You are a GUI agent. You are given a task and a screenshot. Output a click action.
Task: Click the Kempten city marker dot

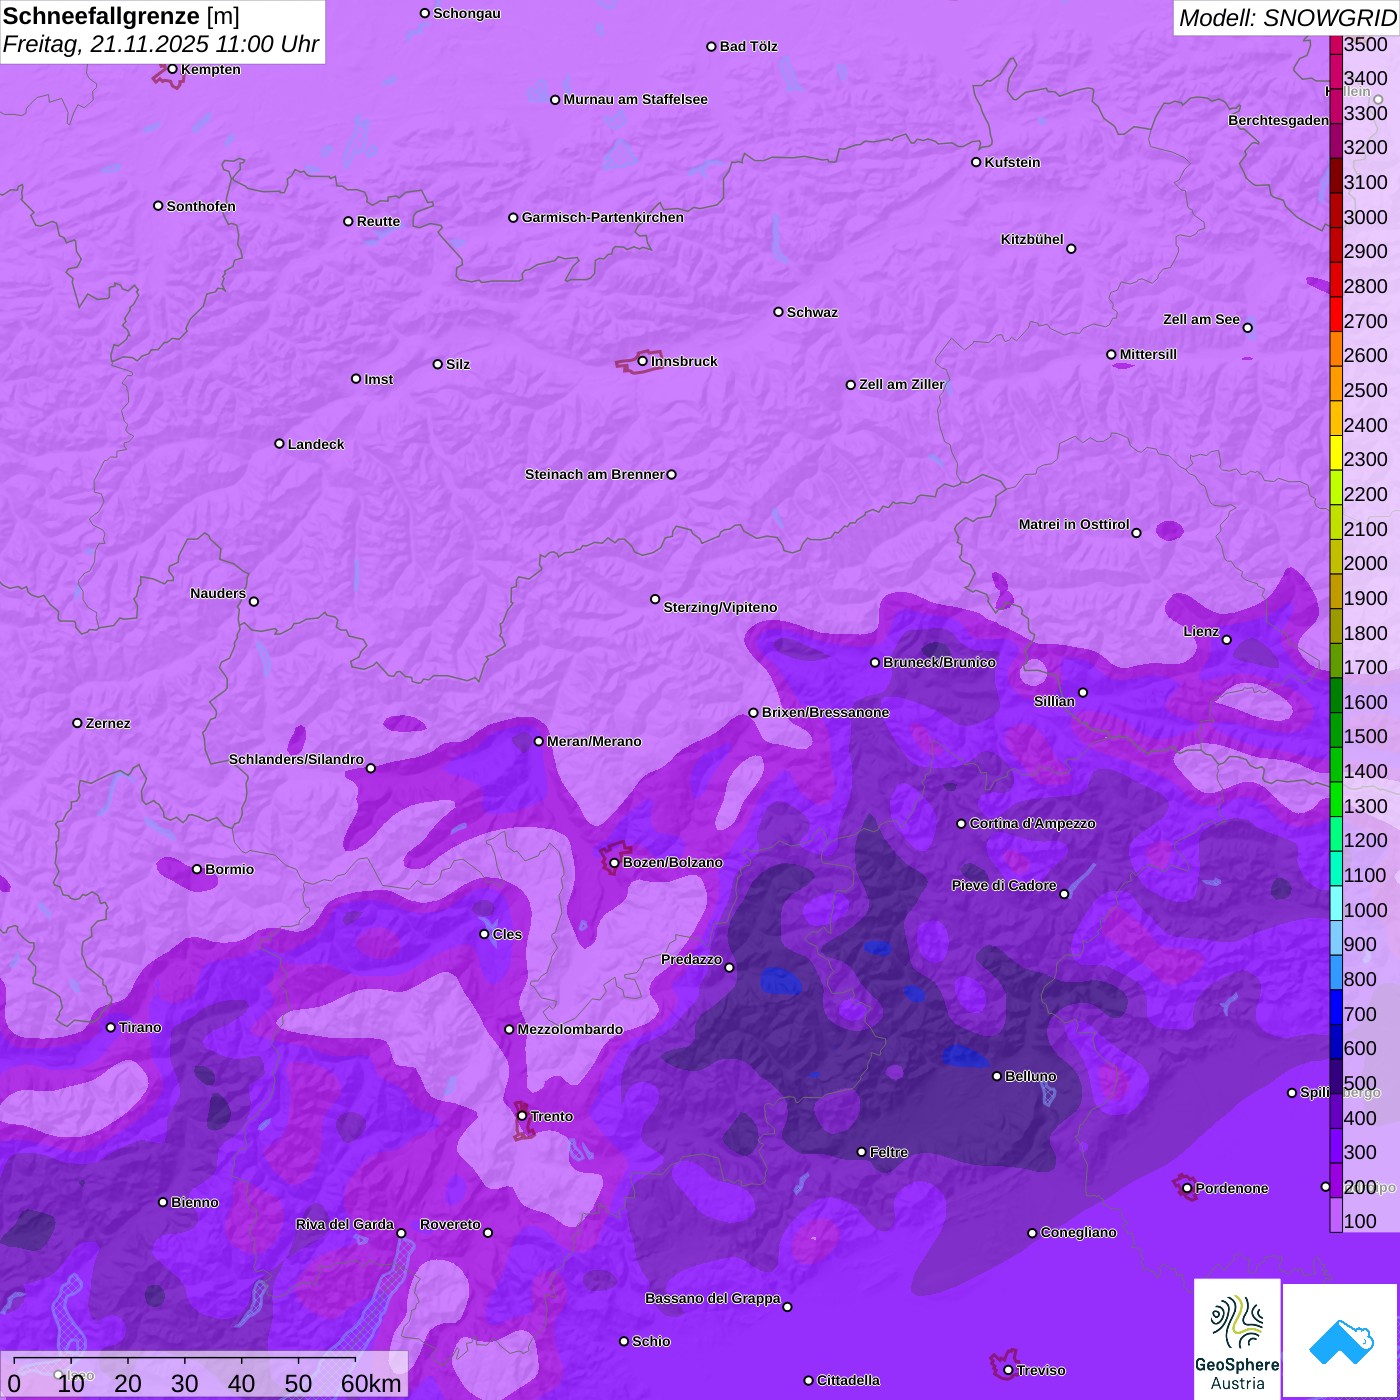172,69
